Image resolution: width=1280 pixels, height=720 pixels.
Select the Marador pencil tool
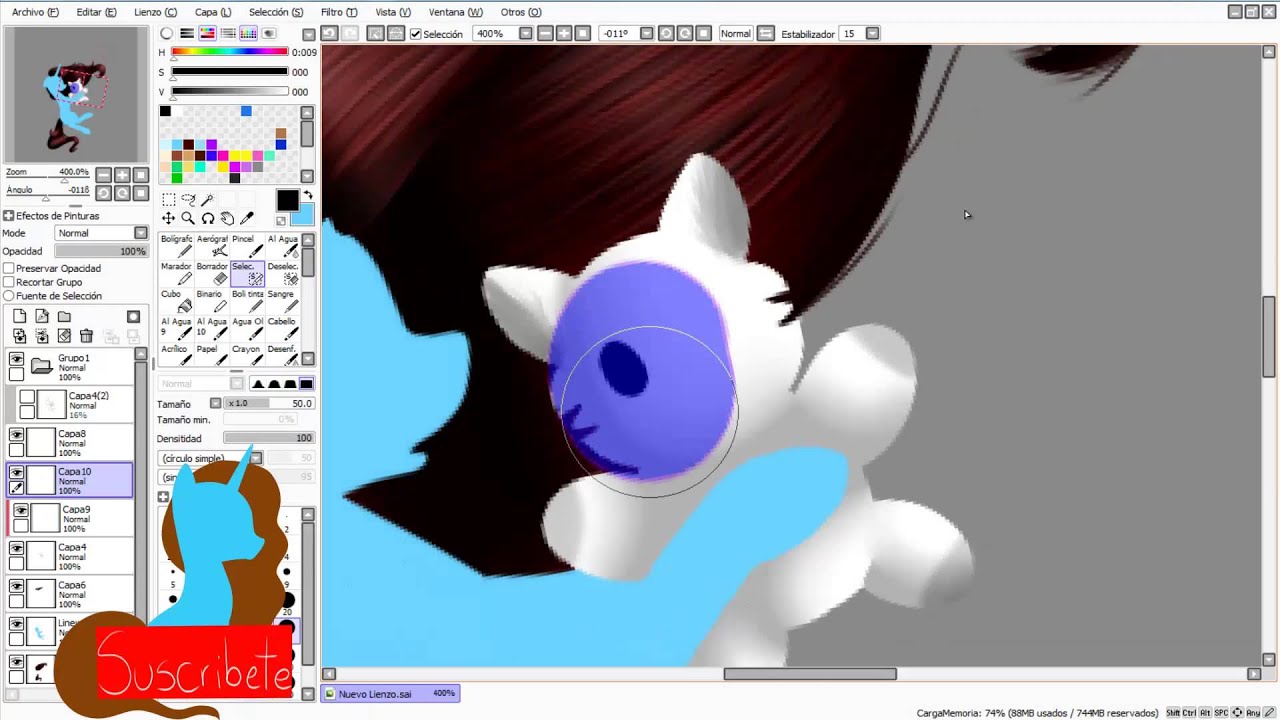pyautogui.click(x=177, y=273)
